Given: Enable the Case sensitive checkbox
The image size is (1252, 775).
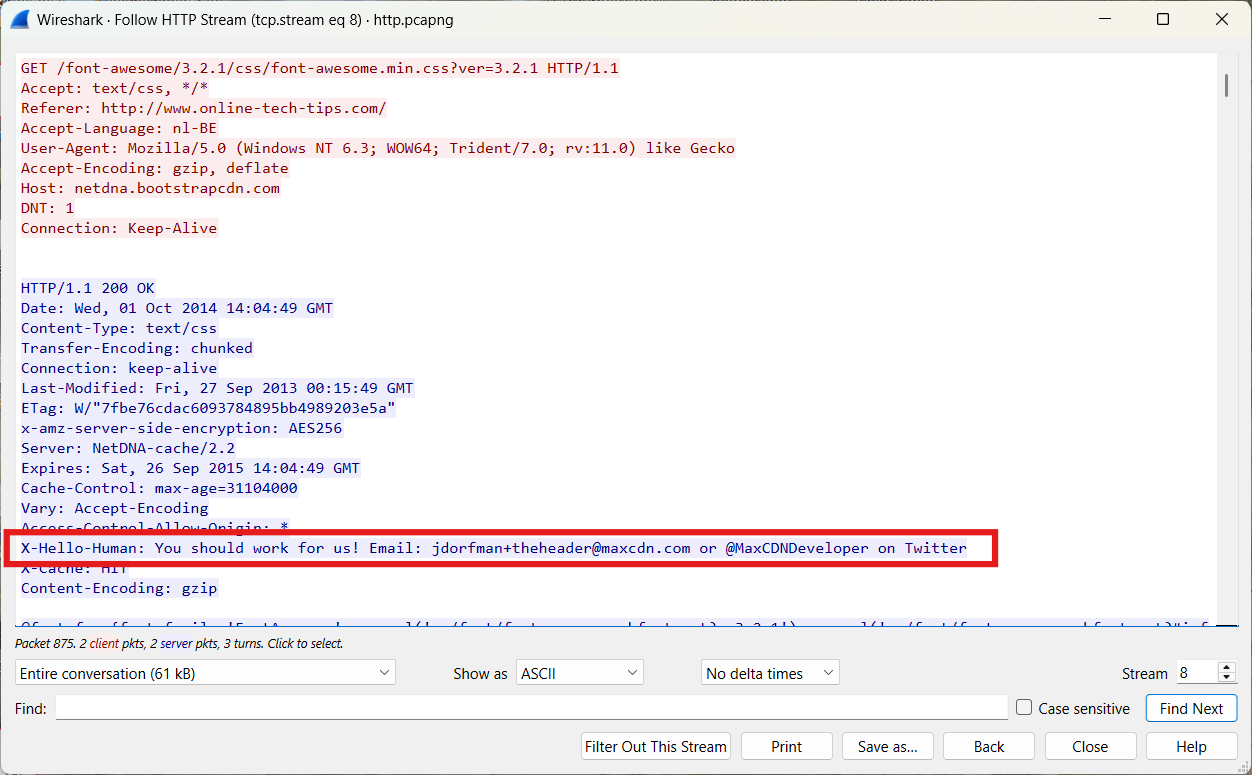Looking at the screenshot, I should [x=1024, y=708].
